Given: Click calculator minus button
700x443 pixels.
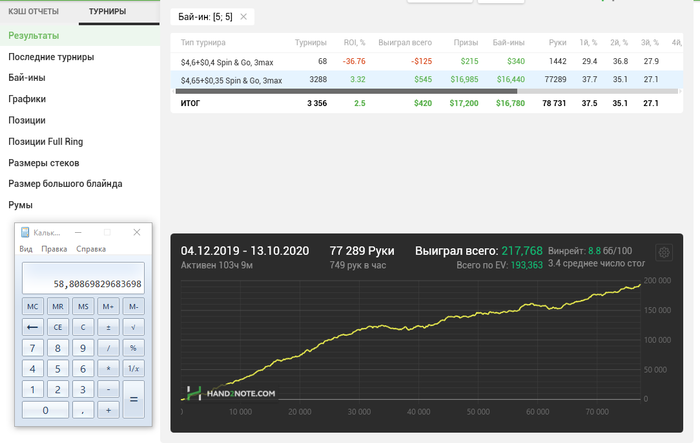Looking at the screenshot, I should tap(108, 389).
